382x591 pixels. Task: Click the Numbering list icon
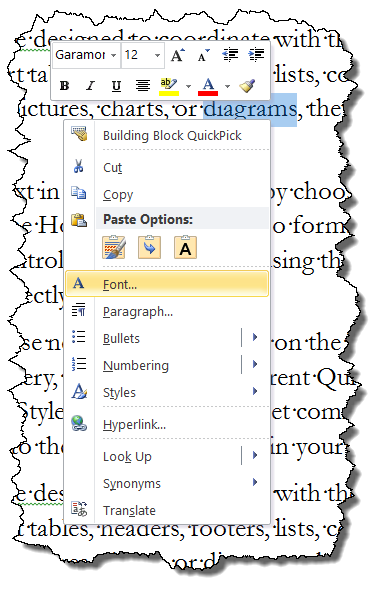coord(79,364)
